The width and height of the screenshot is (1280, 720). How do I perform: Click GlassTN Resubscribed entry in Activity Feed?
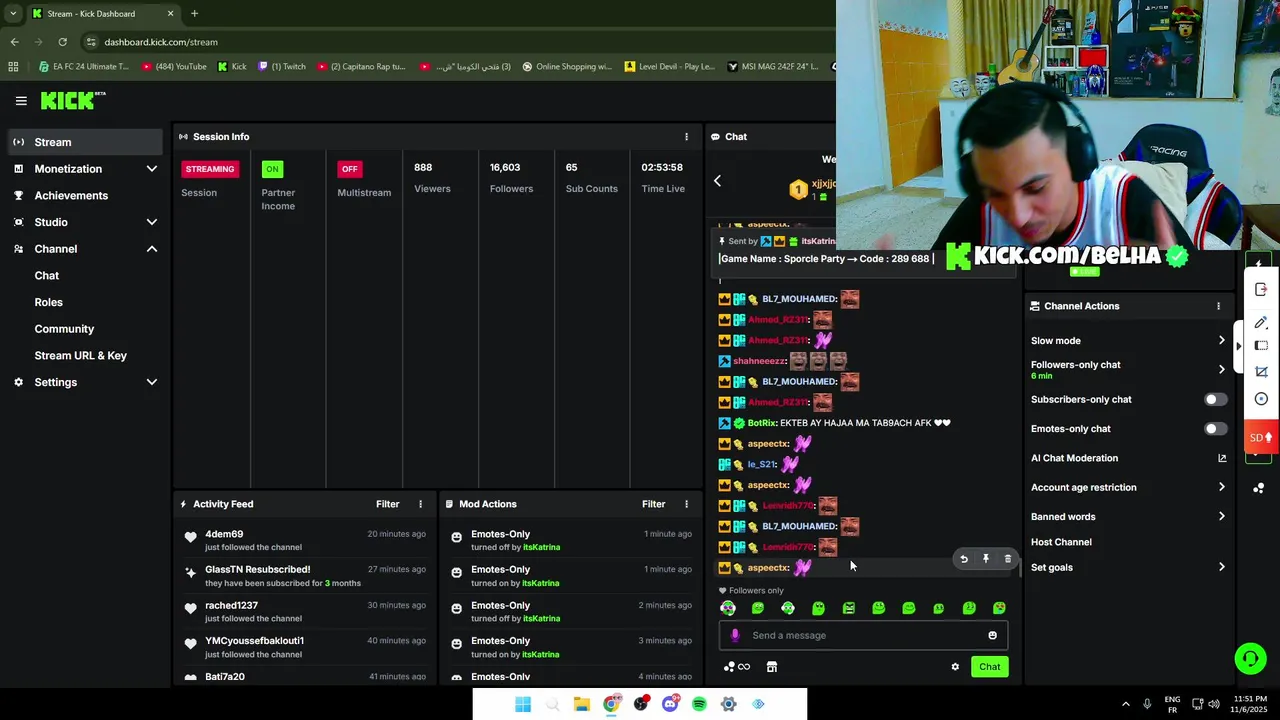[304, 576]
